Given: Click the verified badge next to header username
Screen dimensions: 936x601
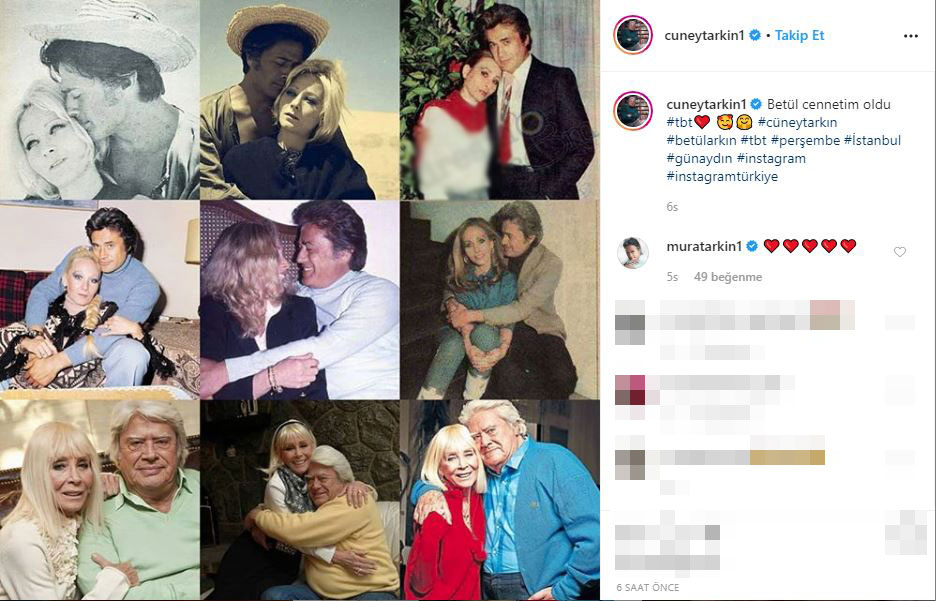Looking at the screenshot, I should pos(755,35).
